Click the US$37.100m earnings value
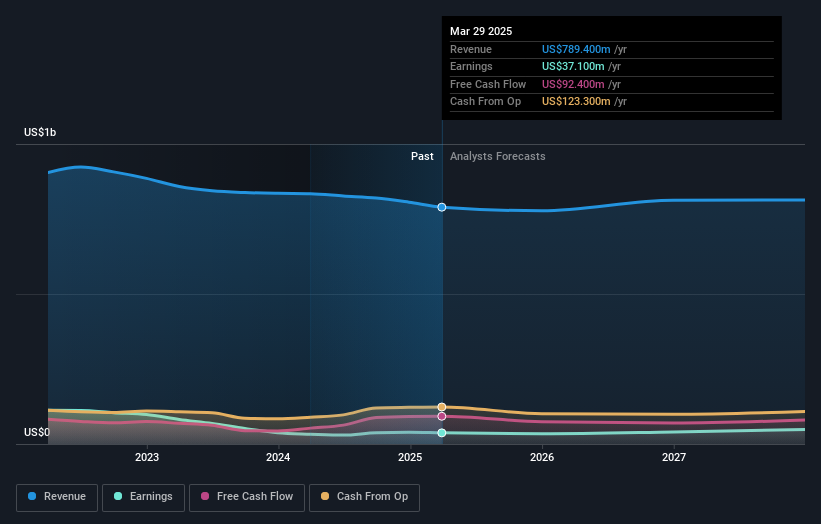Image resolution: width=821 pixels, height=524 pixels. point(573,66)
